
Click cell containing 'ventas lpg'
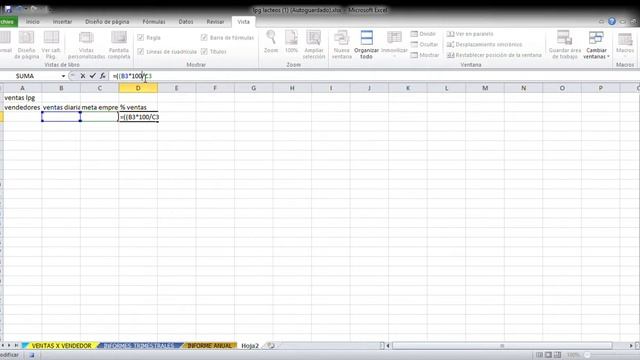coord(22,98)
